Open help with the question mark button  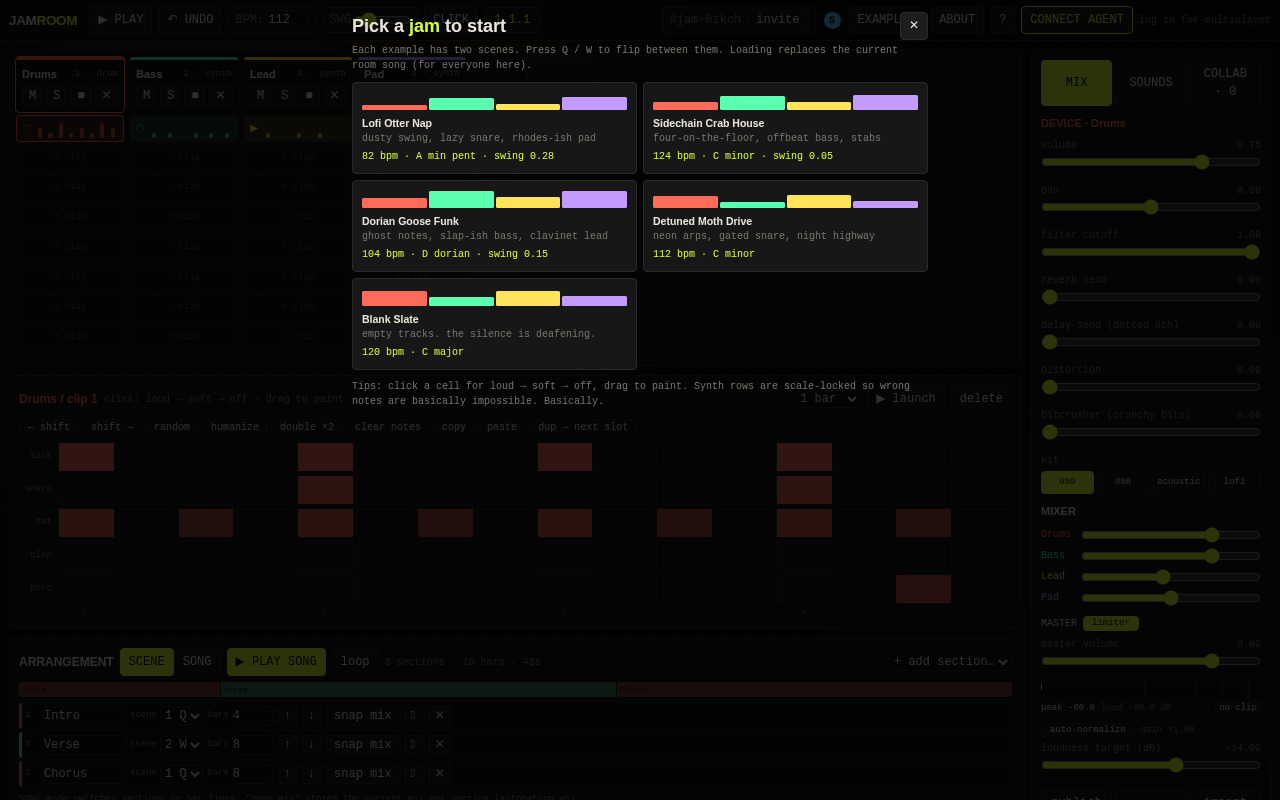point(1003,20)
